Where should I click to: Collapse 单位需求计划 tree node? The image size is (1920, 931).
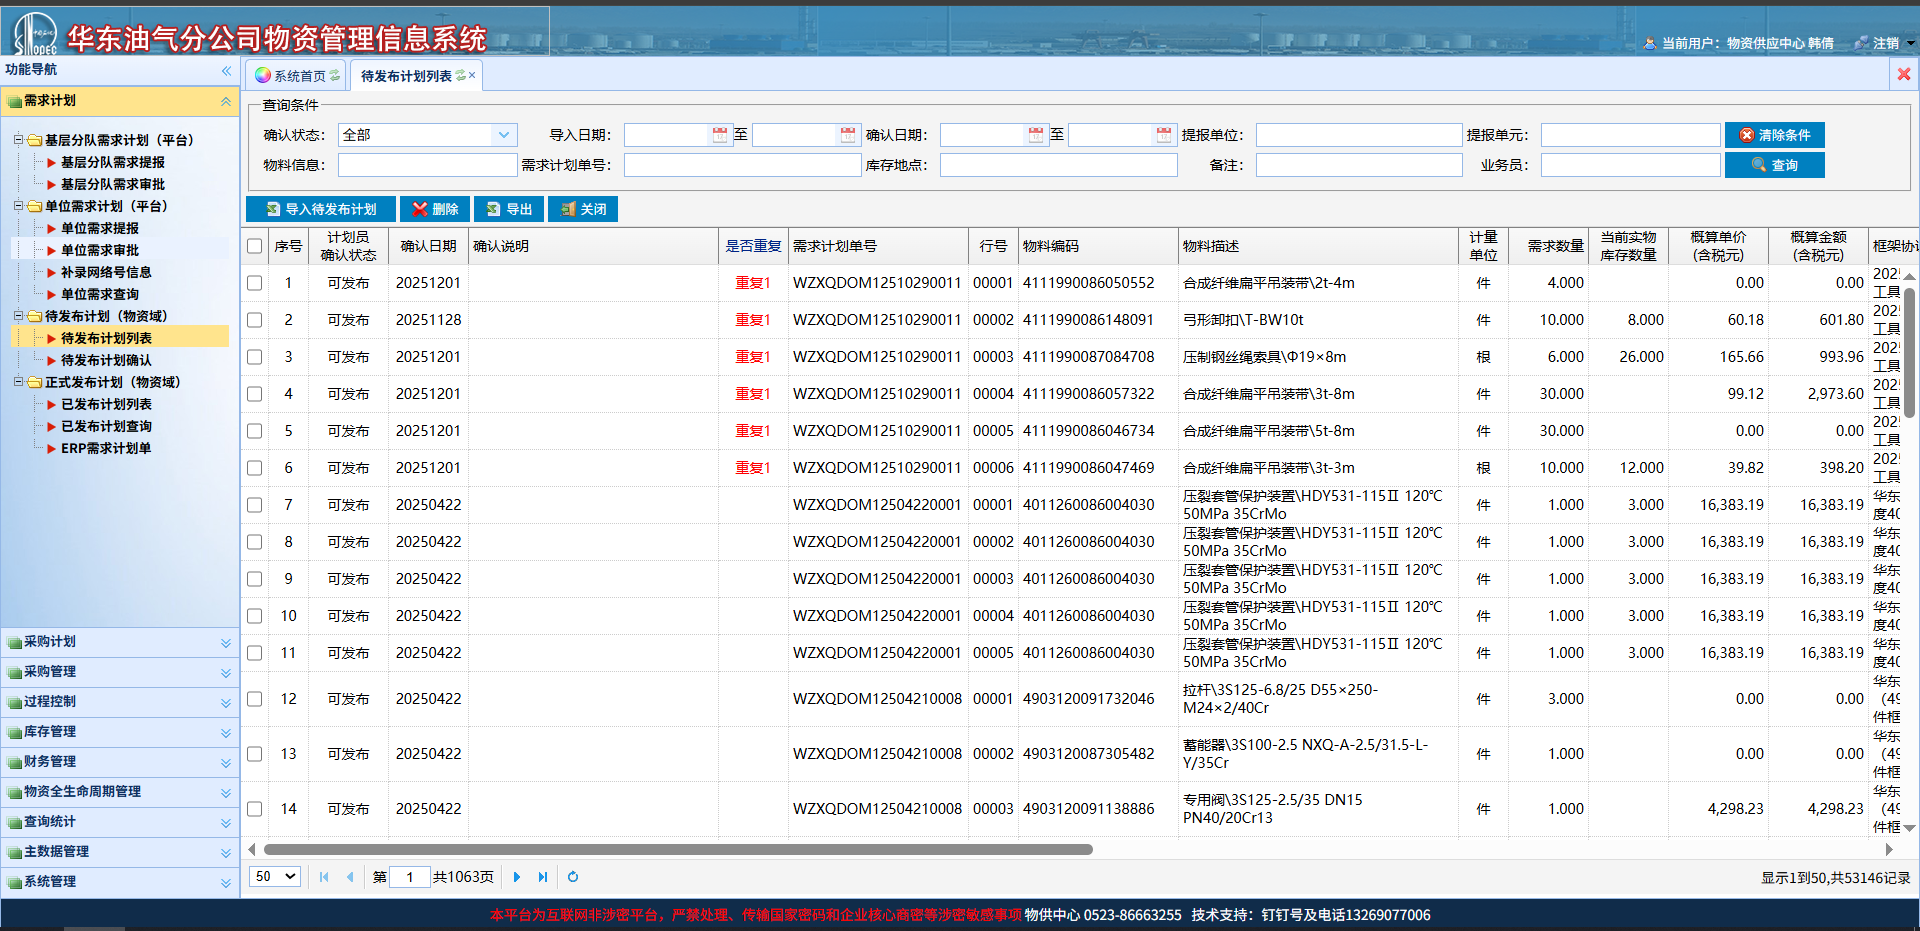tap(18, 206)
